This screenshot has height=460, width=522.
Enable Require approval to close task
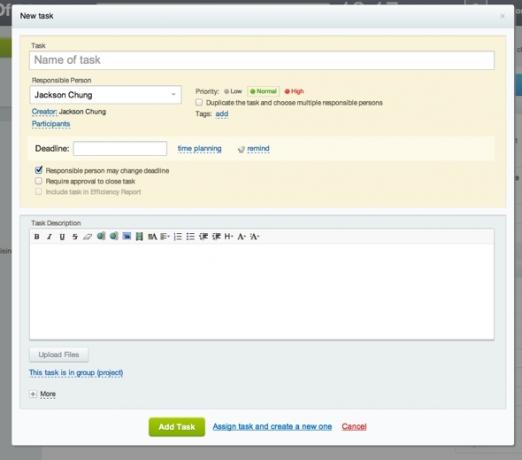point(39,181)
